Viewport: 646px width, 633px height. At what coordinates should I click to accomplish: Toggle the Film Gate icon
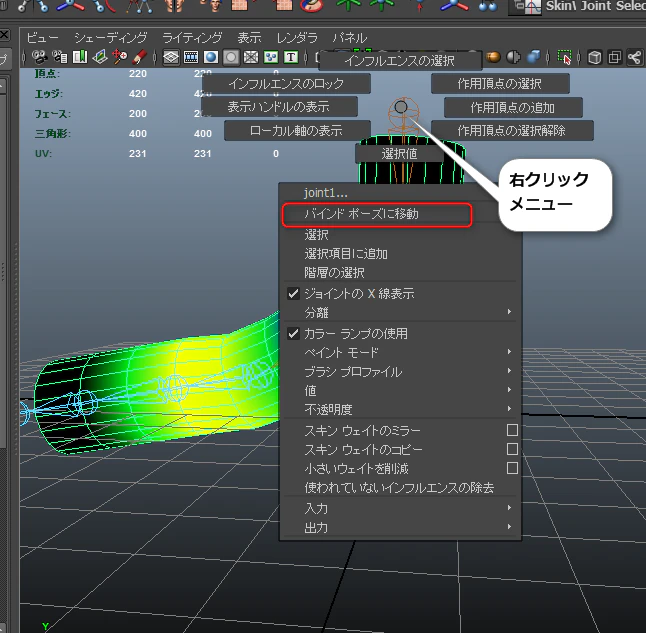click(191, 57)
